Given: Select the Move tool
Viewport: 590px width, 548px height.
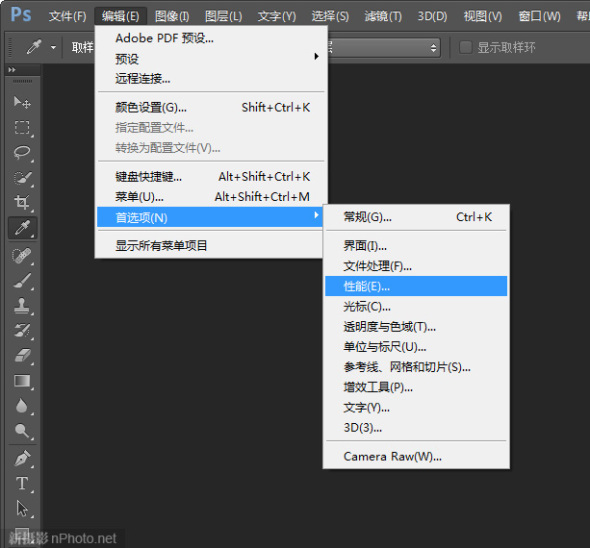Looking at the screenshot, I should point(22,102).
